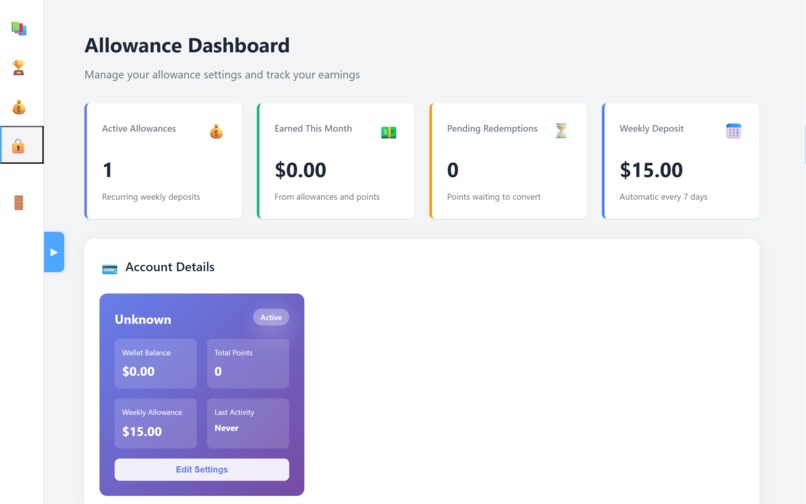Viewport: 806px width, 504px height.
Task: Click calendar icon in Weekly Deposit card
Action: pyautogui.click(x=734, y=131)
